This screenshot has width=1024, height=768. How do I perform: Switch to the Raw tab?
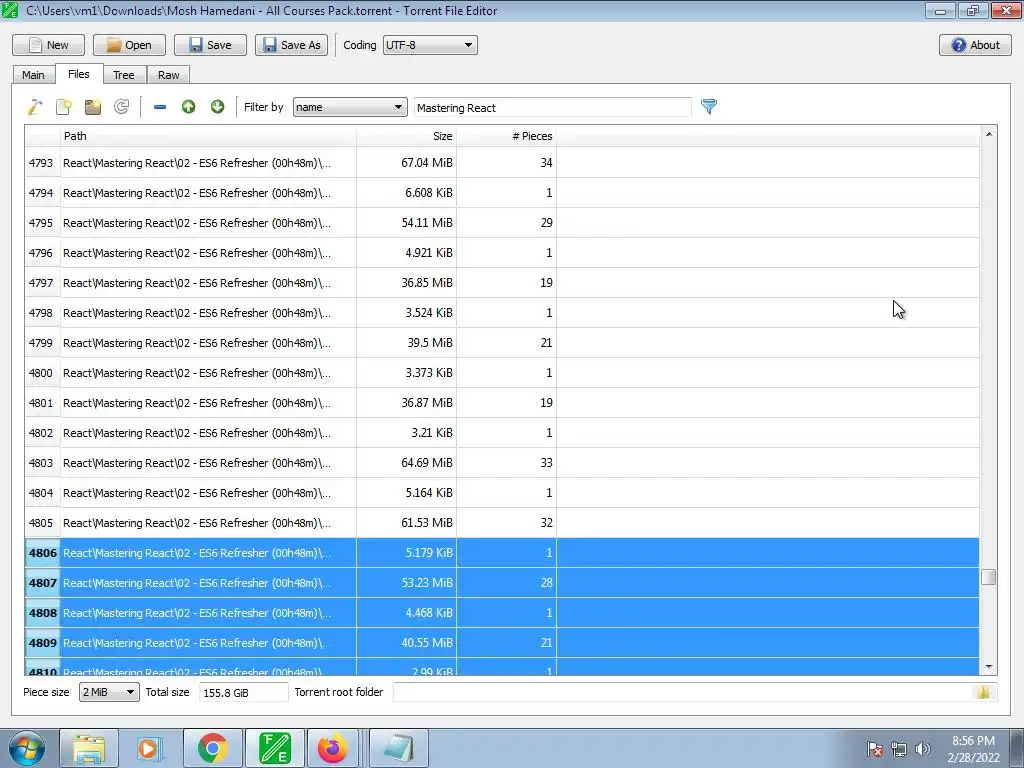pos(168,75)
